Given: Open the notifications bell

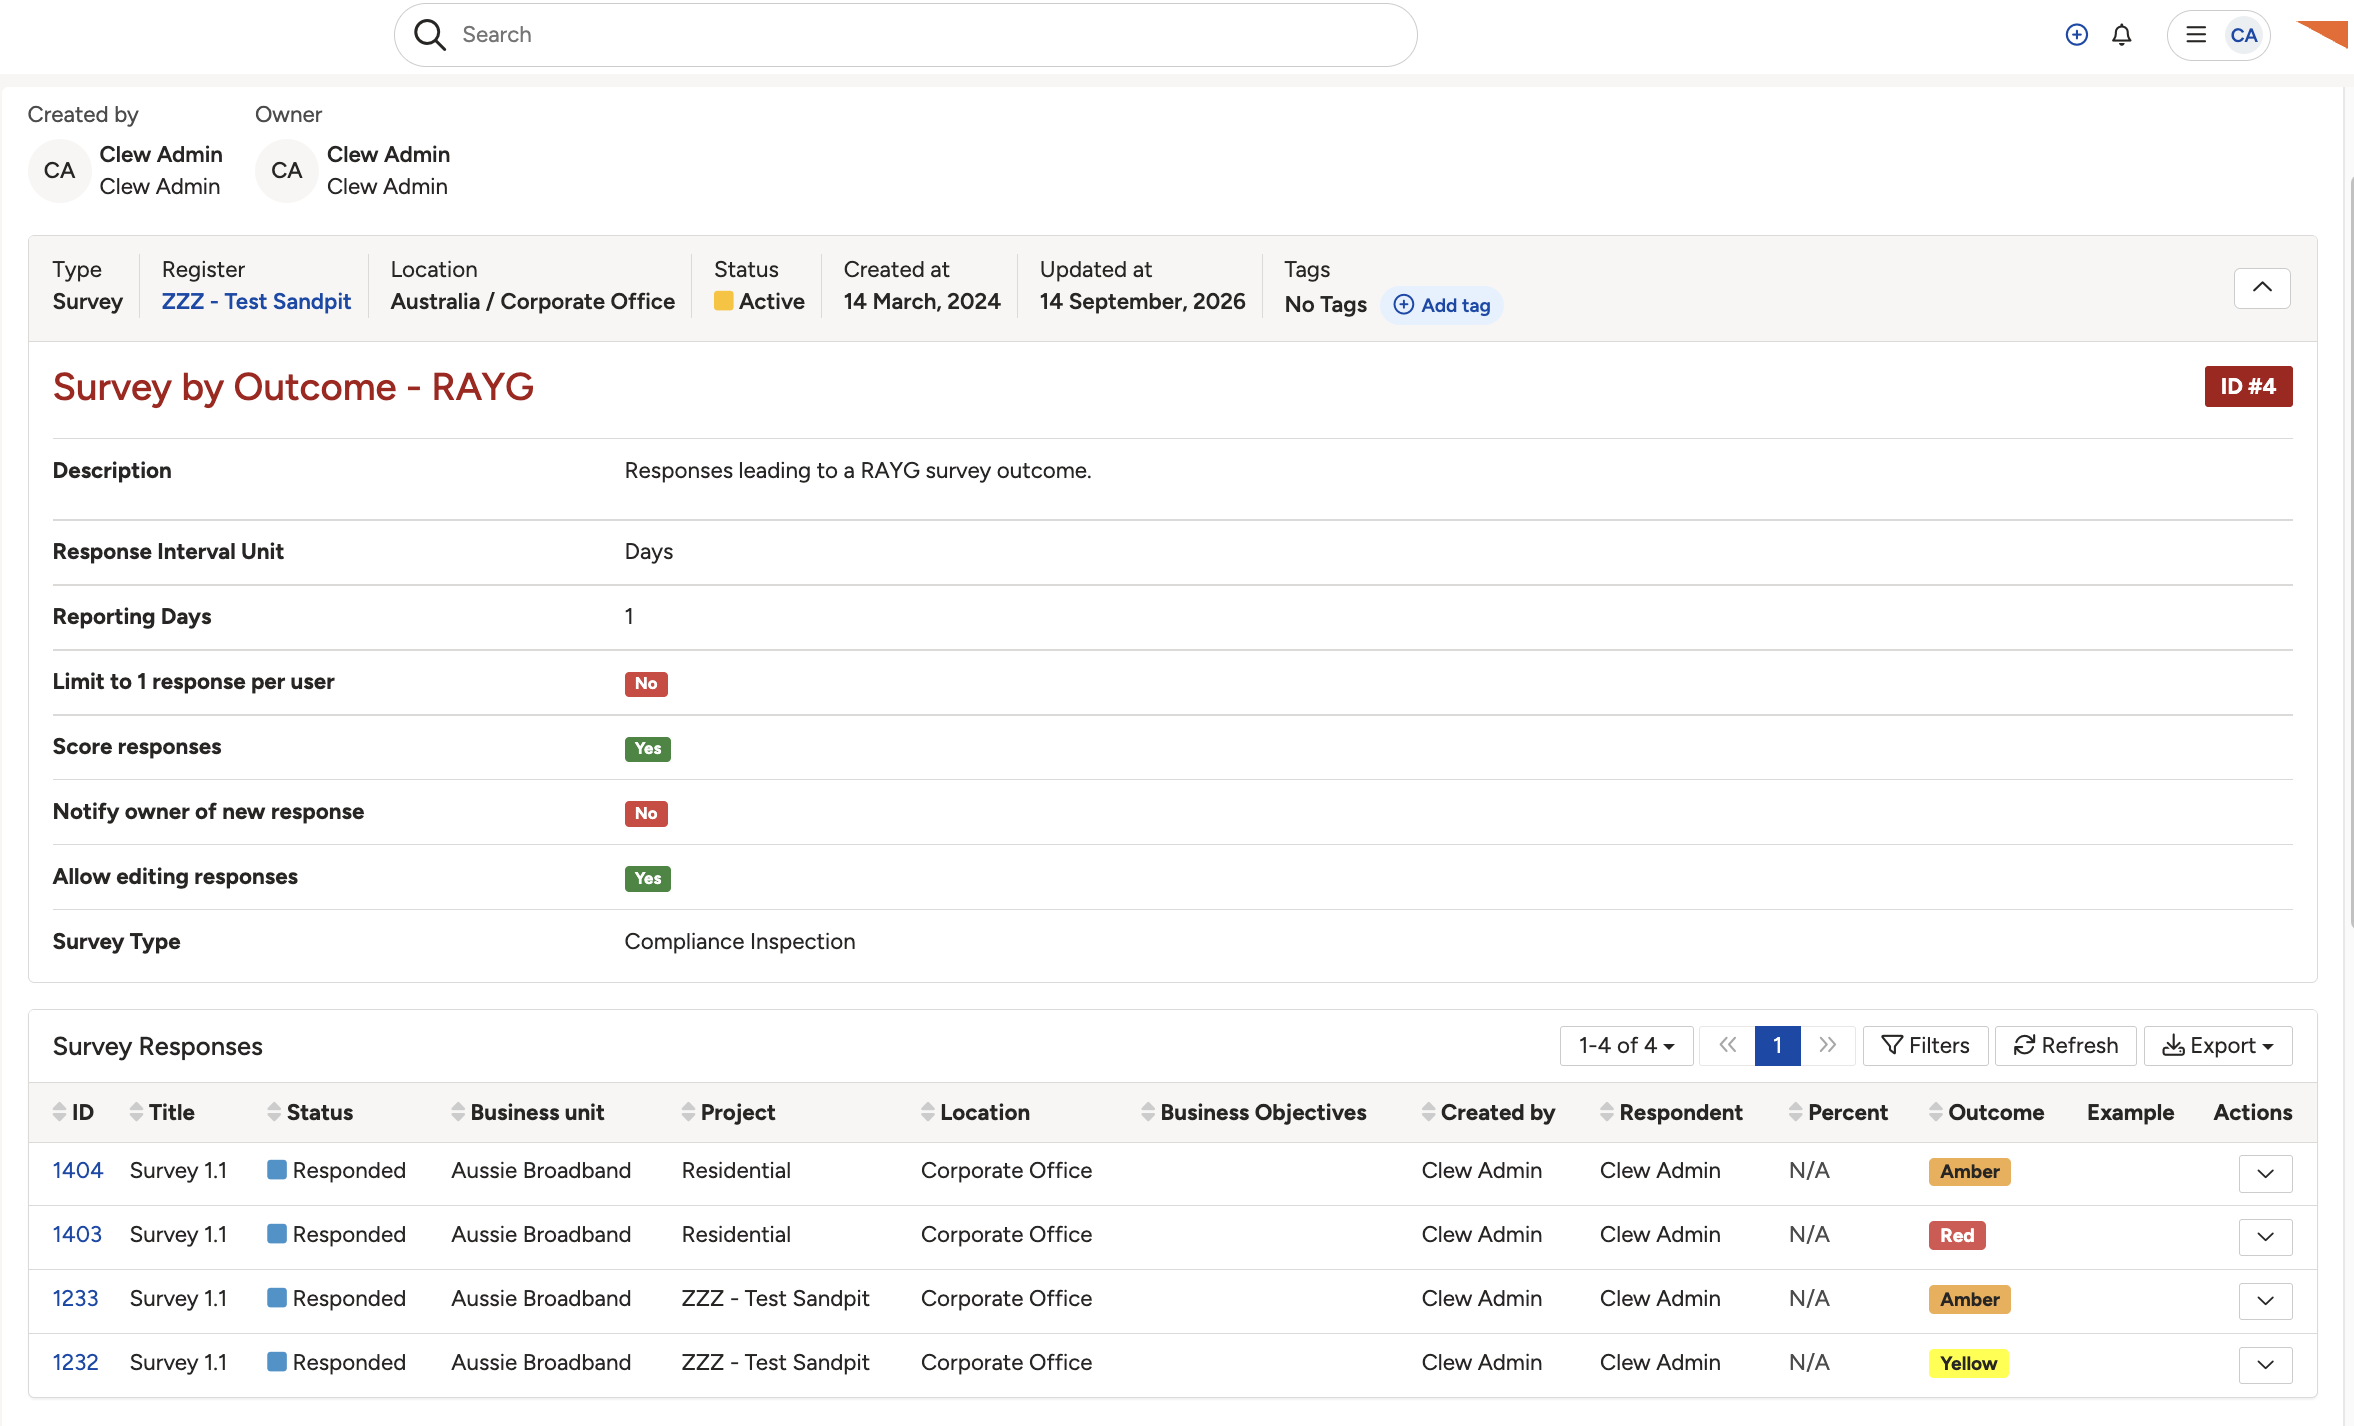Looking at the screenshot, I should click(2122, 35).
